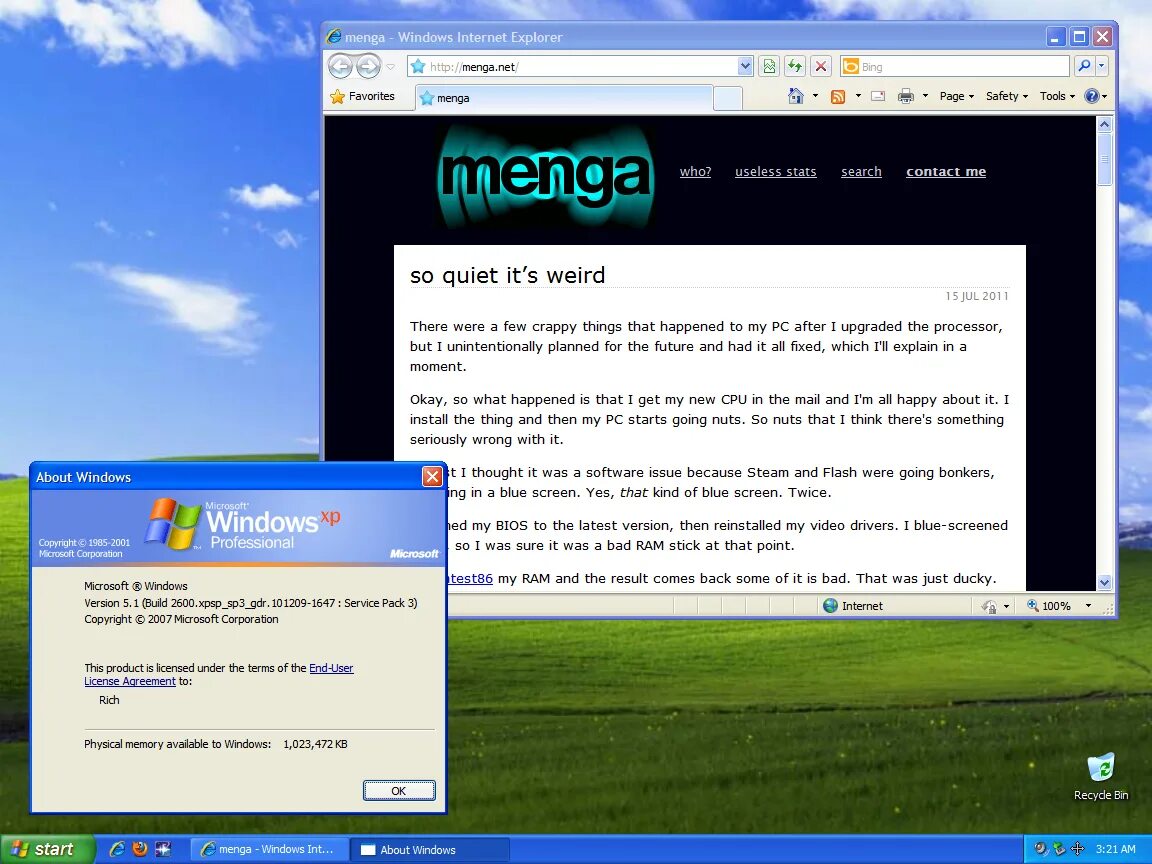Close the About Windows dialog
The height and width of the screenshot is (864, 1152).
coord(432,477)
